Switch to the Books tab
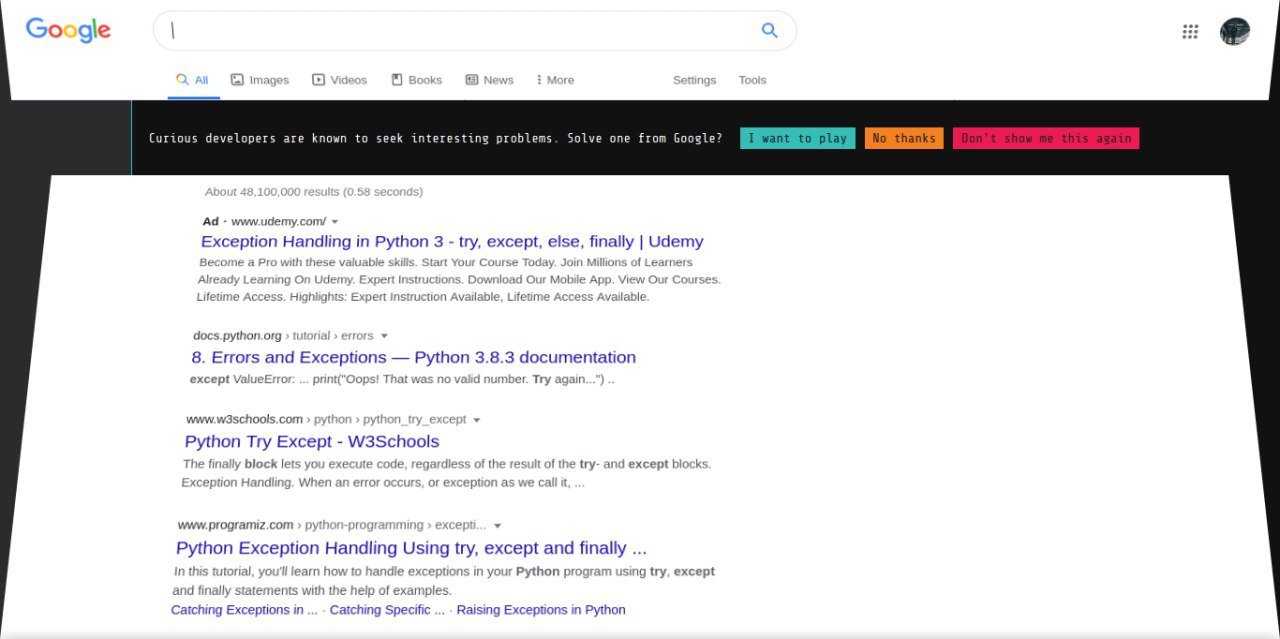Screen dimensions: 1280x639 tap(416, 80)
